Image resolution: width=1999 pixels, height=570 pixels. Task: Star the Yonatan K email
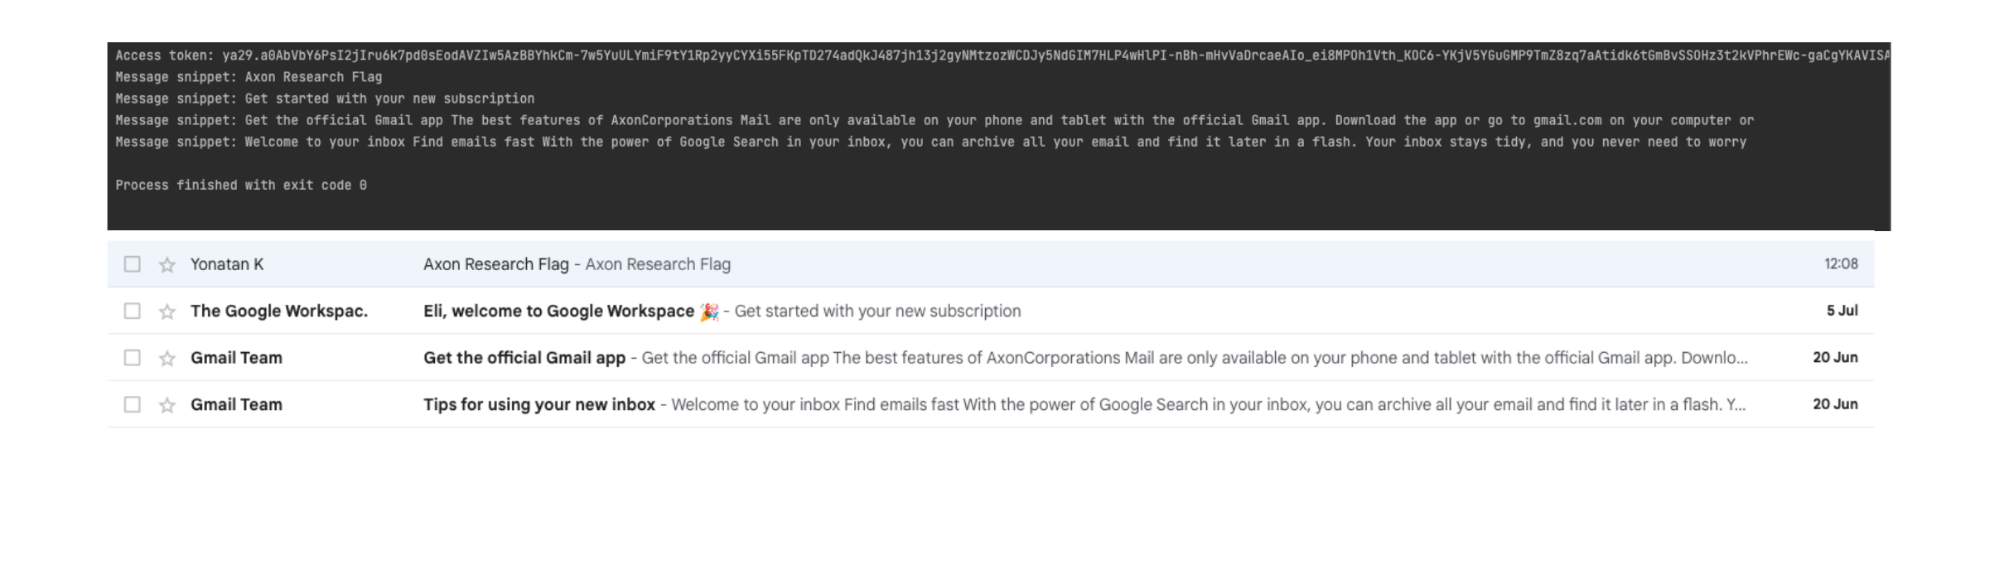pos(167,265)
